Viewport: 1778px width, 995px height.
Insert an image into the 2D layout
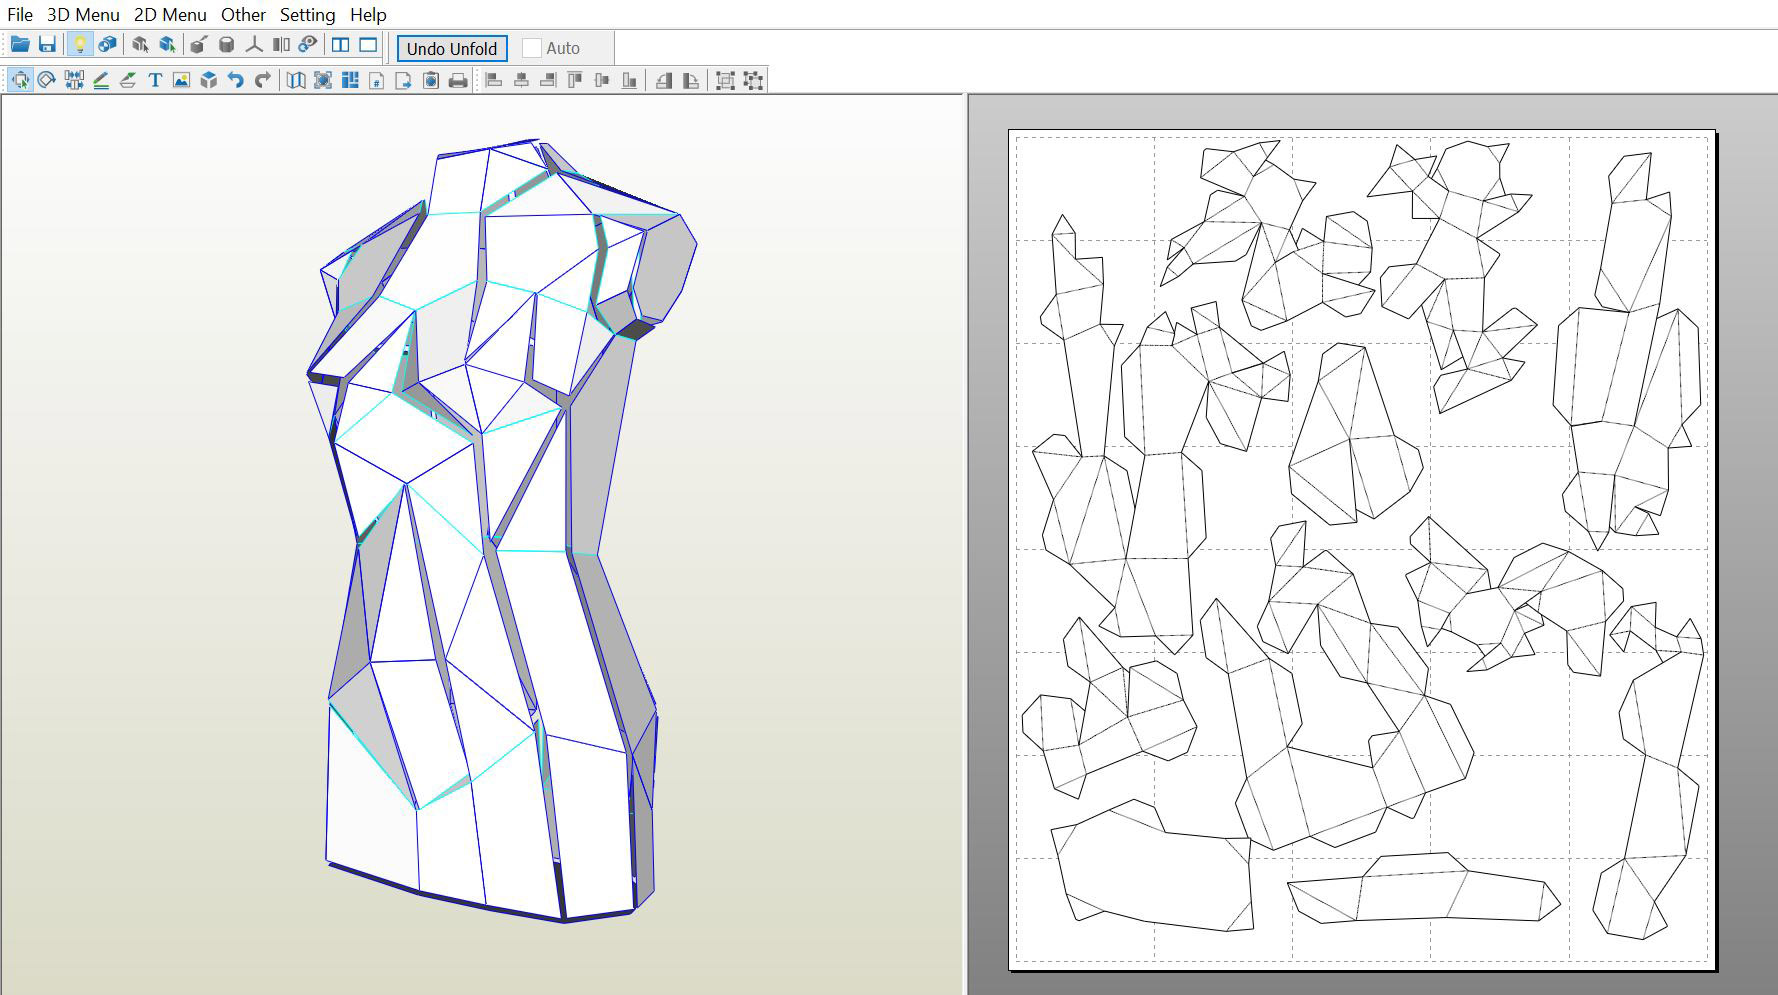click(x=180, y=80)
